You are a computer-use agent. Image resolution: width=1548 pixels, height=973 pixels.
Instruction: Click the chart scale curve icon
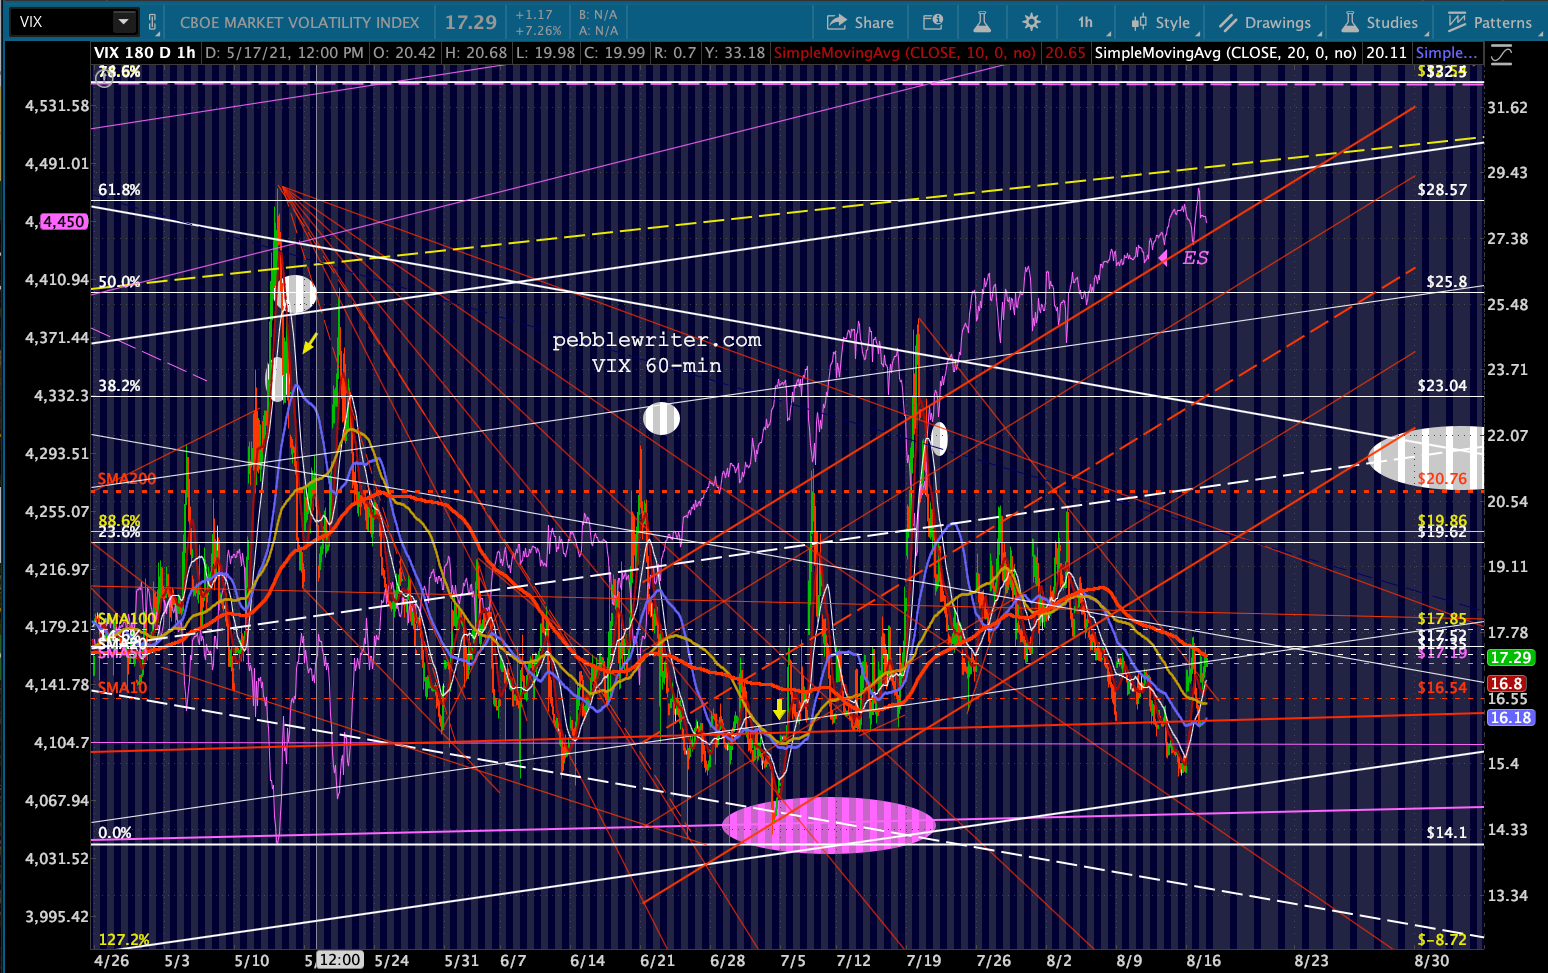click(x=1501, y=54)
